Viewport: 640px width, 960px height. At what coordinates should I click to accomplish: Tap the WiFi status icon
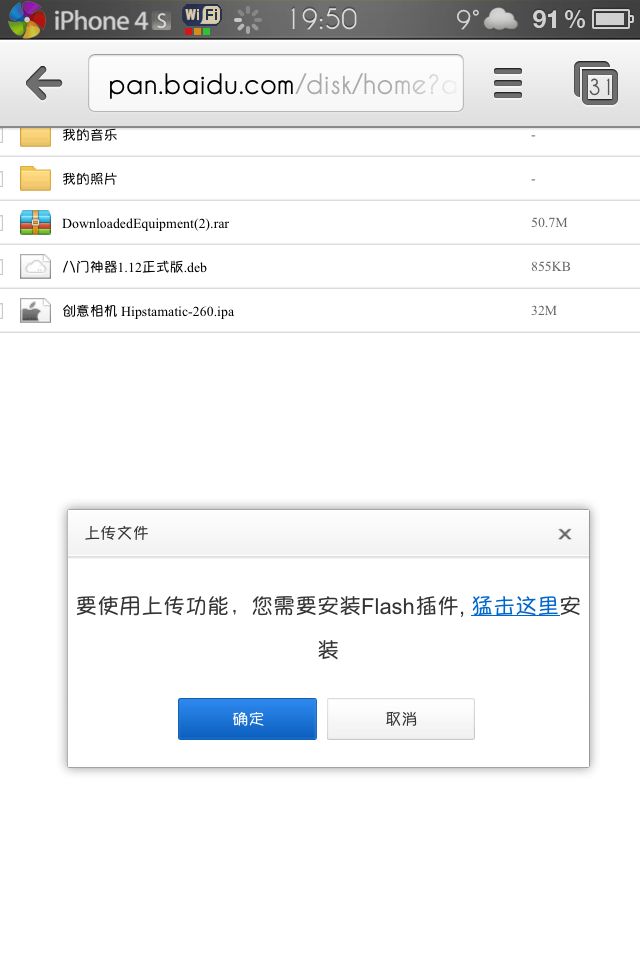[201, 19]
